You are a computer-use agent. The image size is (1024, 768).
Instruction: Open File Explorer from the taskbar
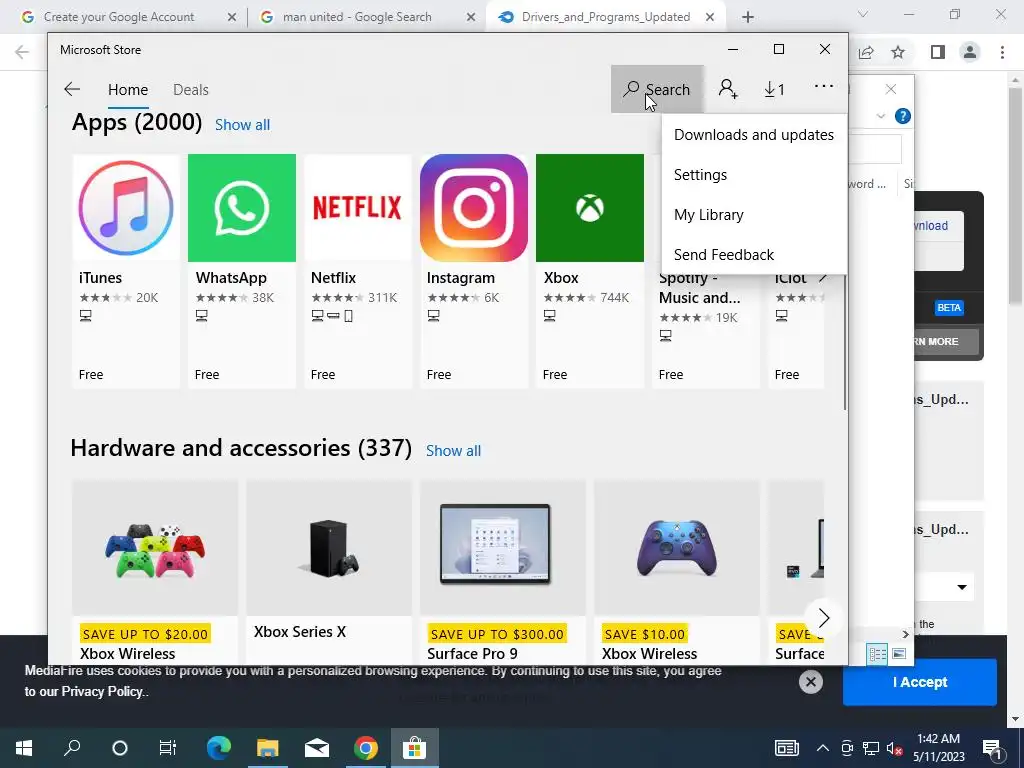tap(267, 748)
